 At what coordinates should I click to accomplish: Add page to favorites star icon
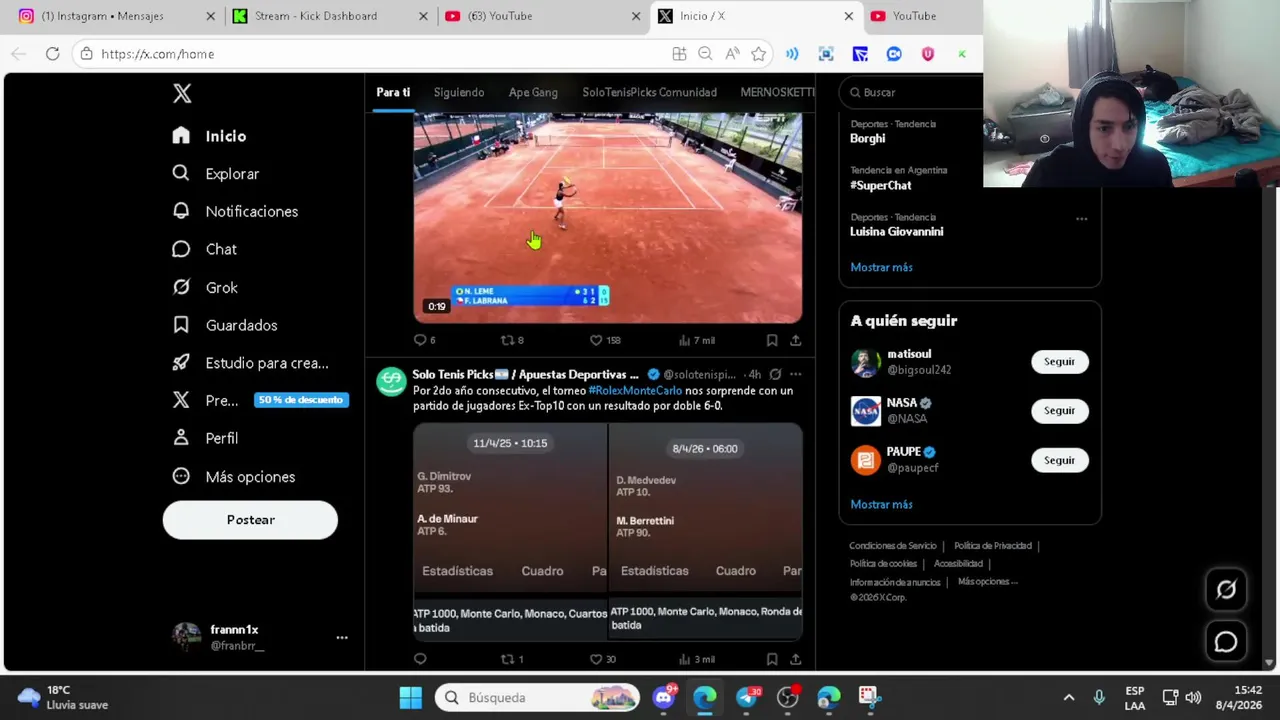[x=759, y=54]
